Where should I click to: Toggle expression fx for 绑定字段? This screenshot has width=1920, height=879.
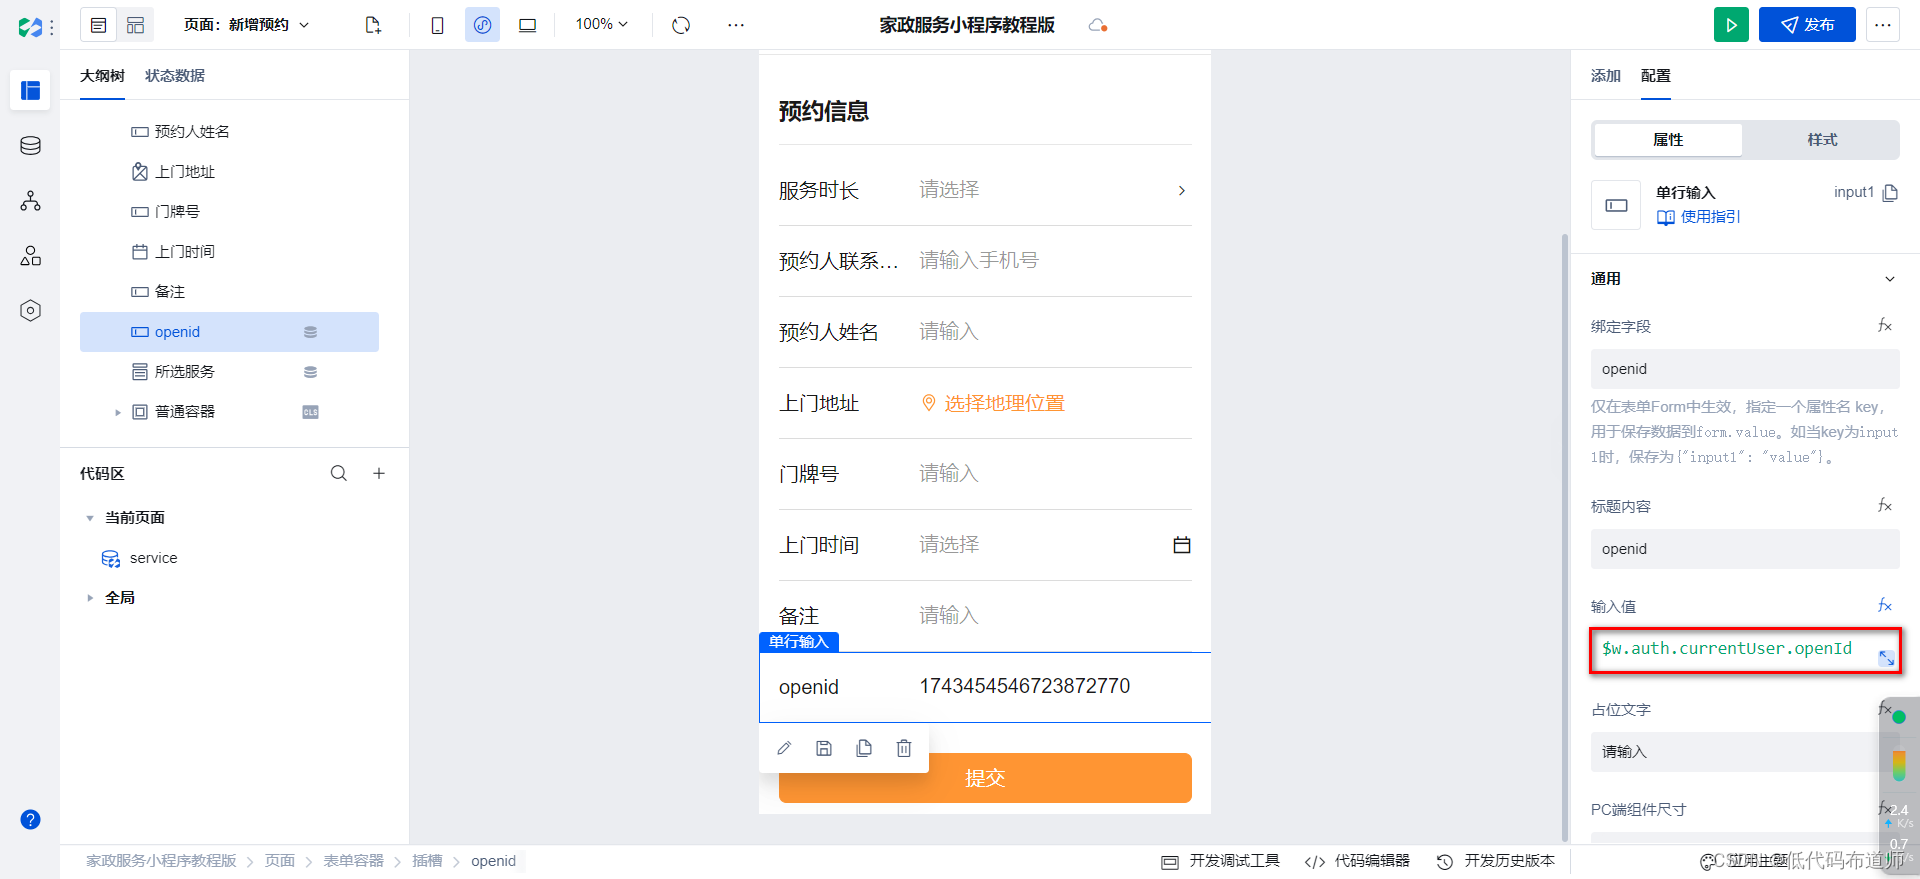pyautogui.click(x=1885, y=326)
